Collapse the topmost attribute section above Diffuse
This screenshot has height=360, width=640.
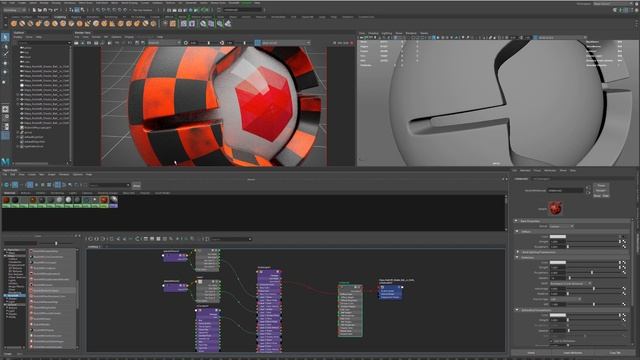pos(517,221)
